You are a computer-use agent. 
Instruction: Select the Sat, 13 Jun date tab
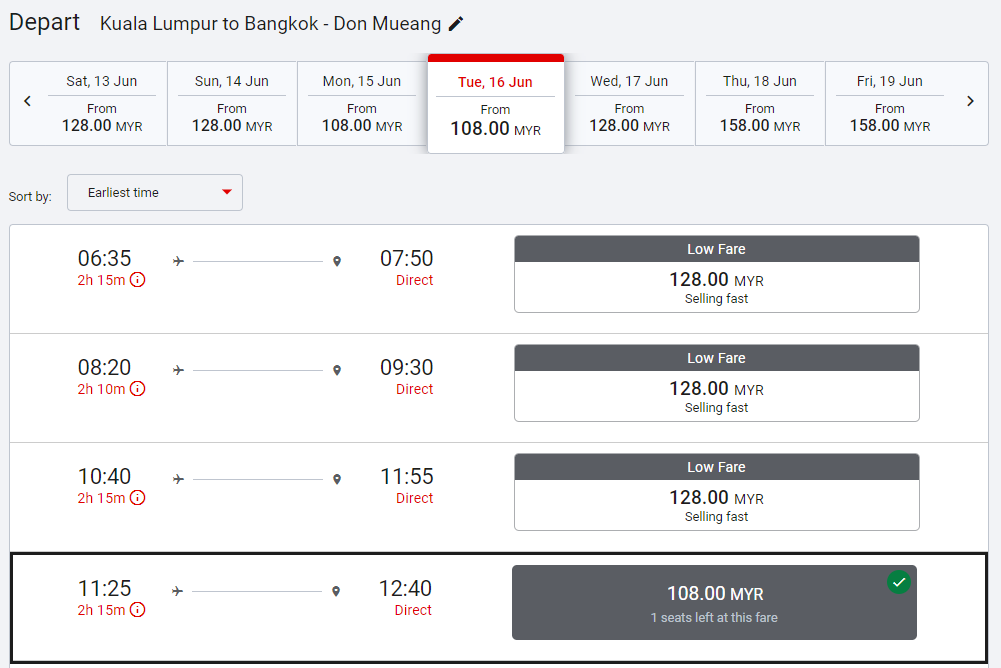pyautogui.click(x=102, y=104)
